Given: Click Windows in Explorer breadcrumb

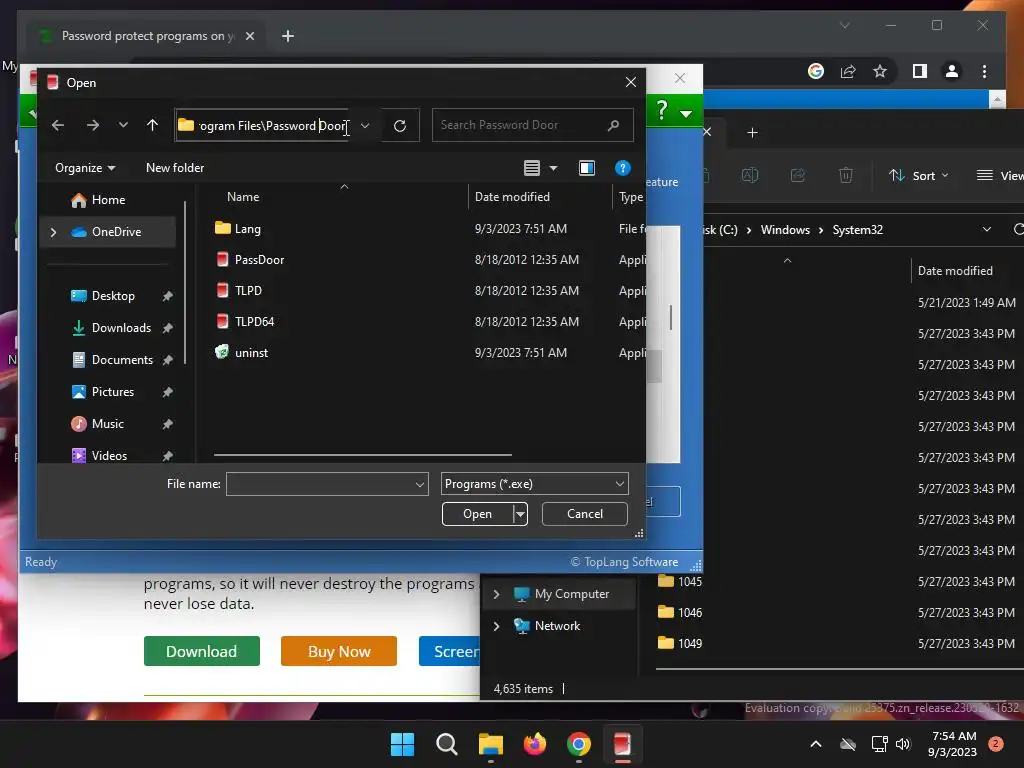Looking at the screenshot, I should 785,230.
